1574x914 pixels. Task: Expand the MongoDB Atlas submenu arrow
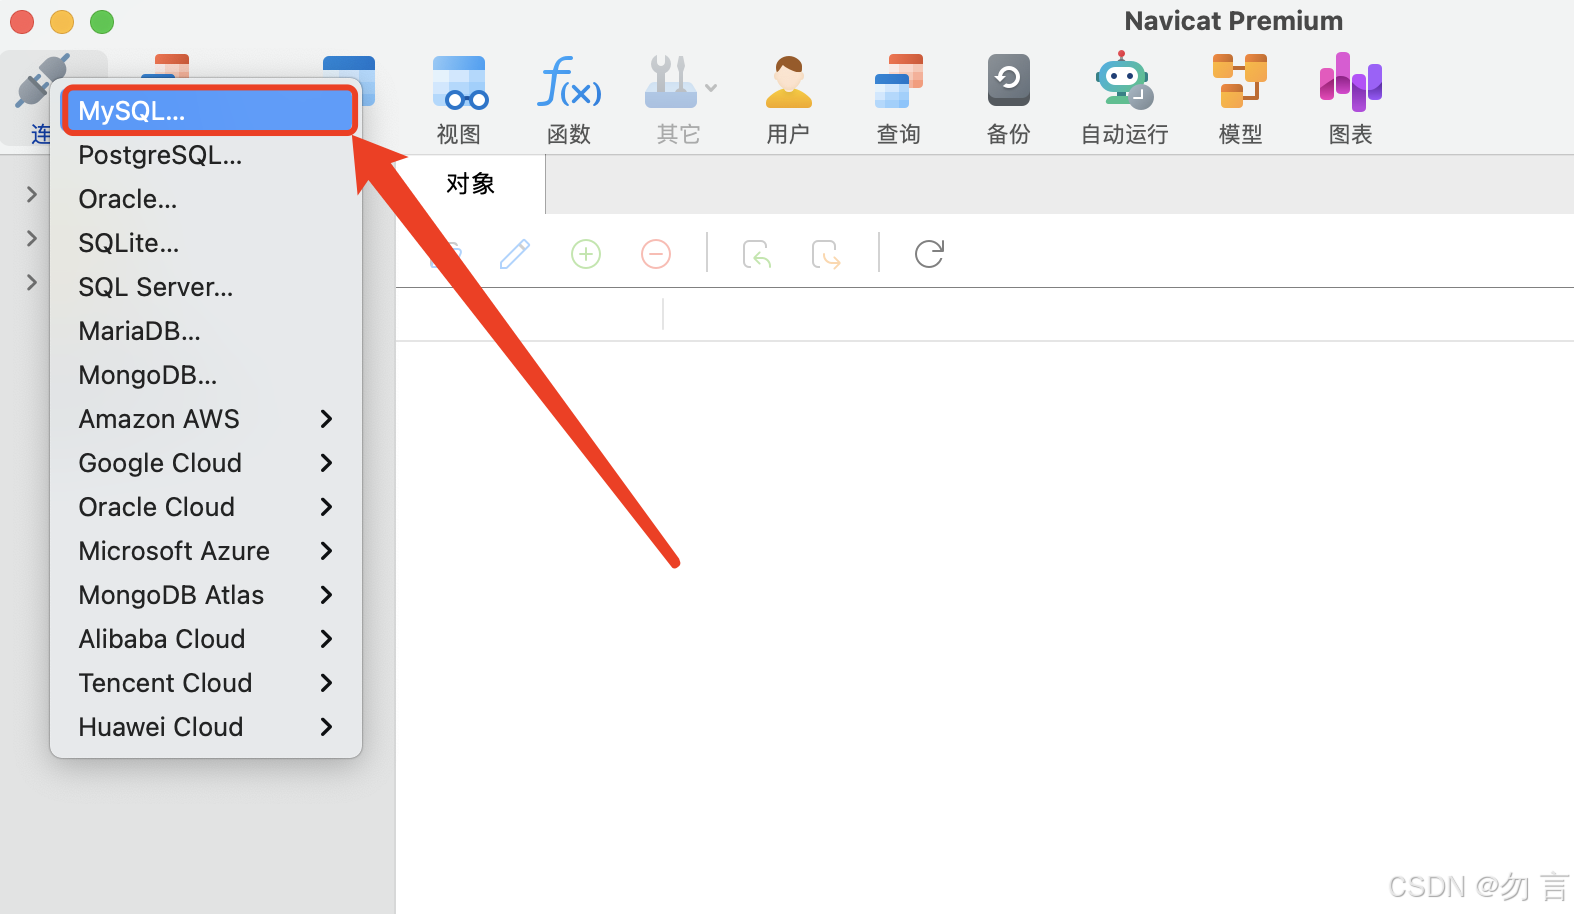click(326, 595)
